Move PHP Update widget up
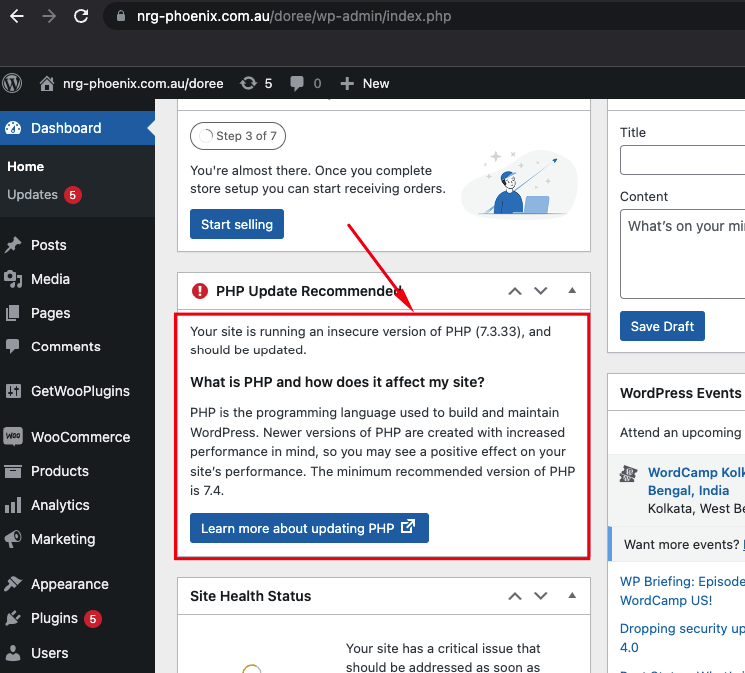The image size is (745, 673). (515, 291)
